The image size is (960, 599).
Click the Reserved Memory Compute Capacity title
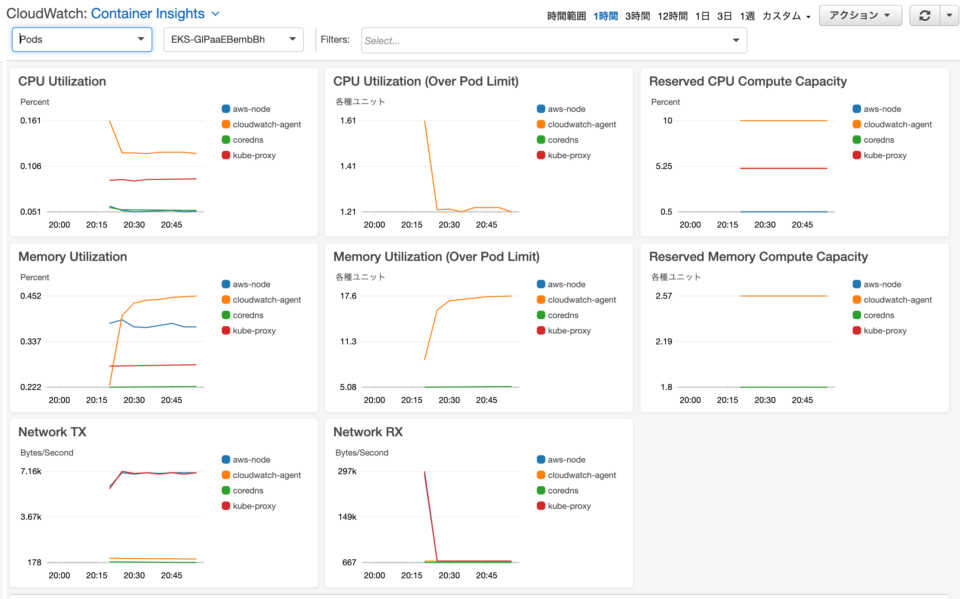click(759, 257)
